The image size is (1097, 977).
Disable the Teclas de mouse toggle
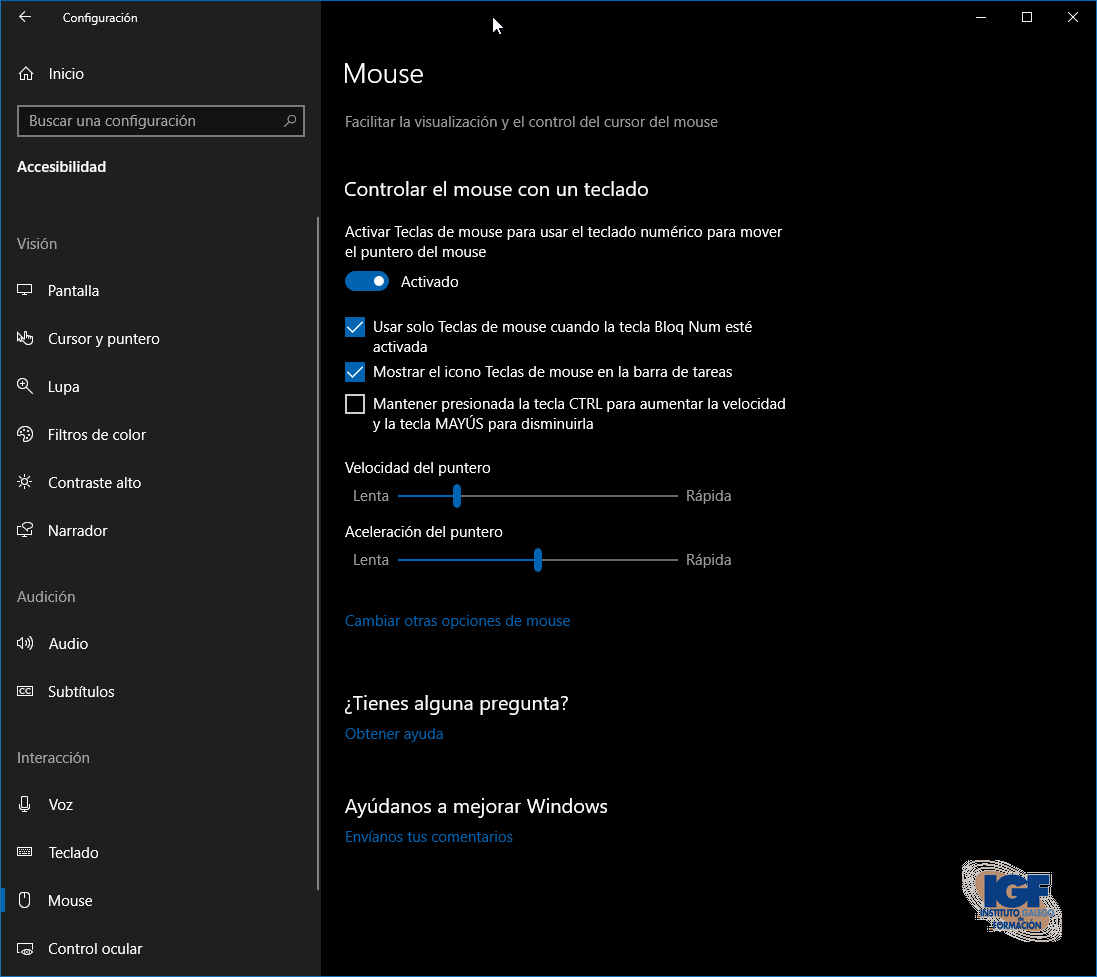367,282
